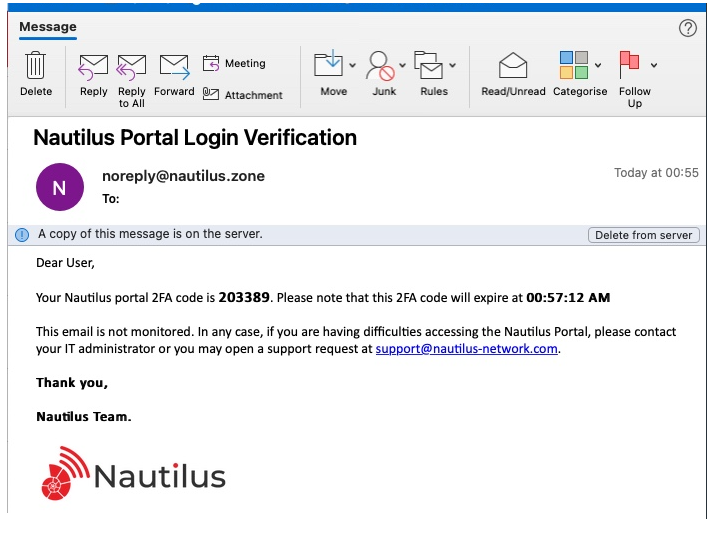This screenshot has width=707, height=533.
Task: Mark message as Junk
Action: pyautogui.click(x=380, y=65)
